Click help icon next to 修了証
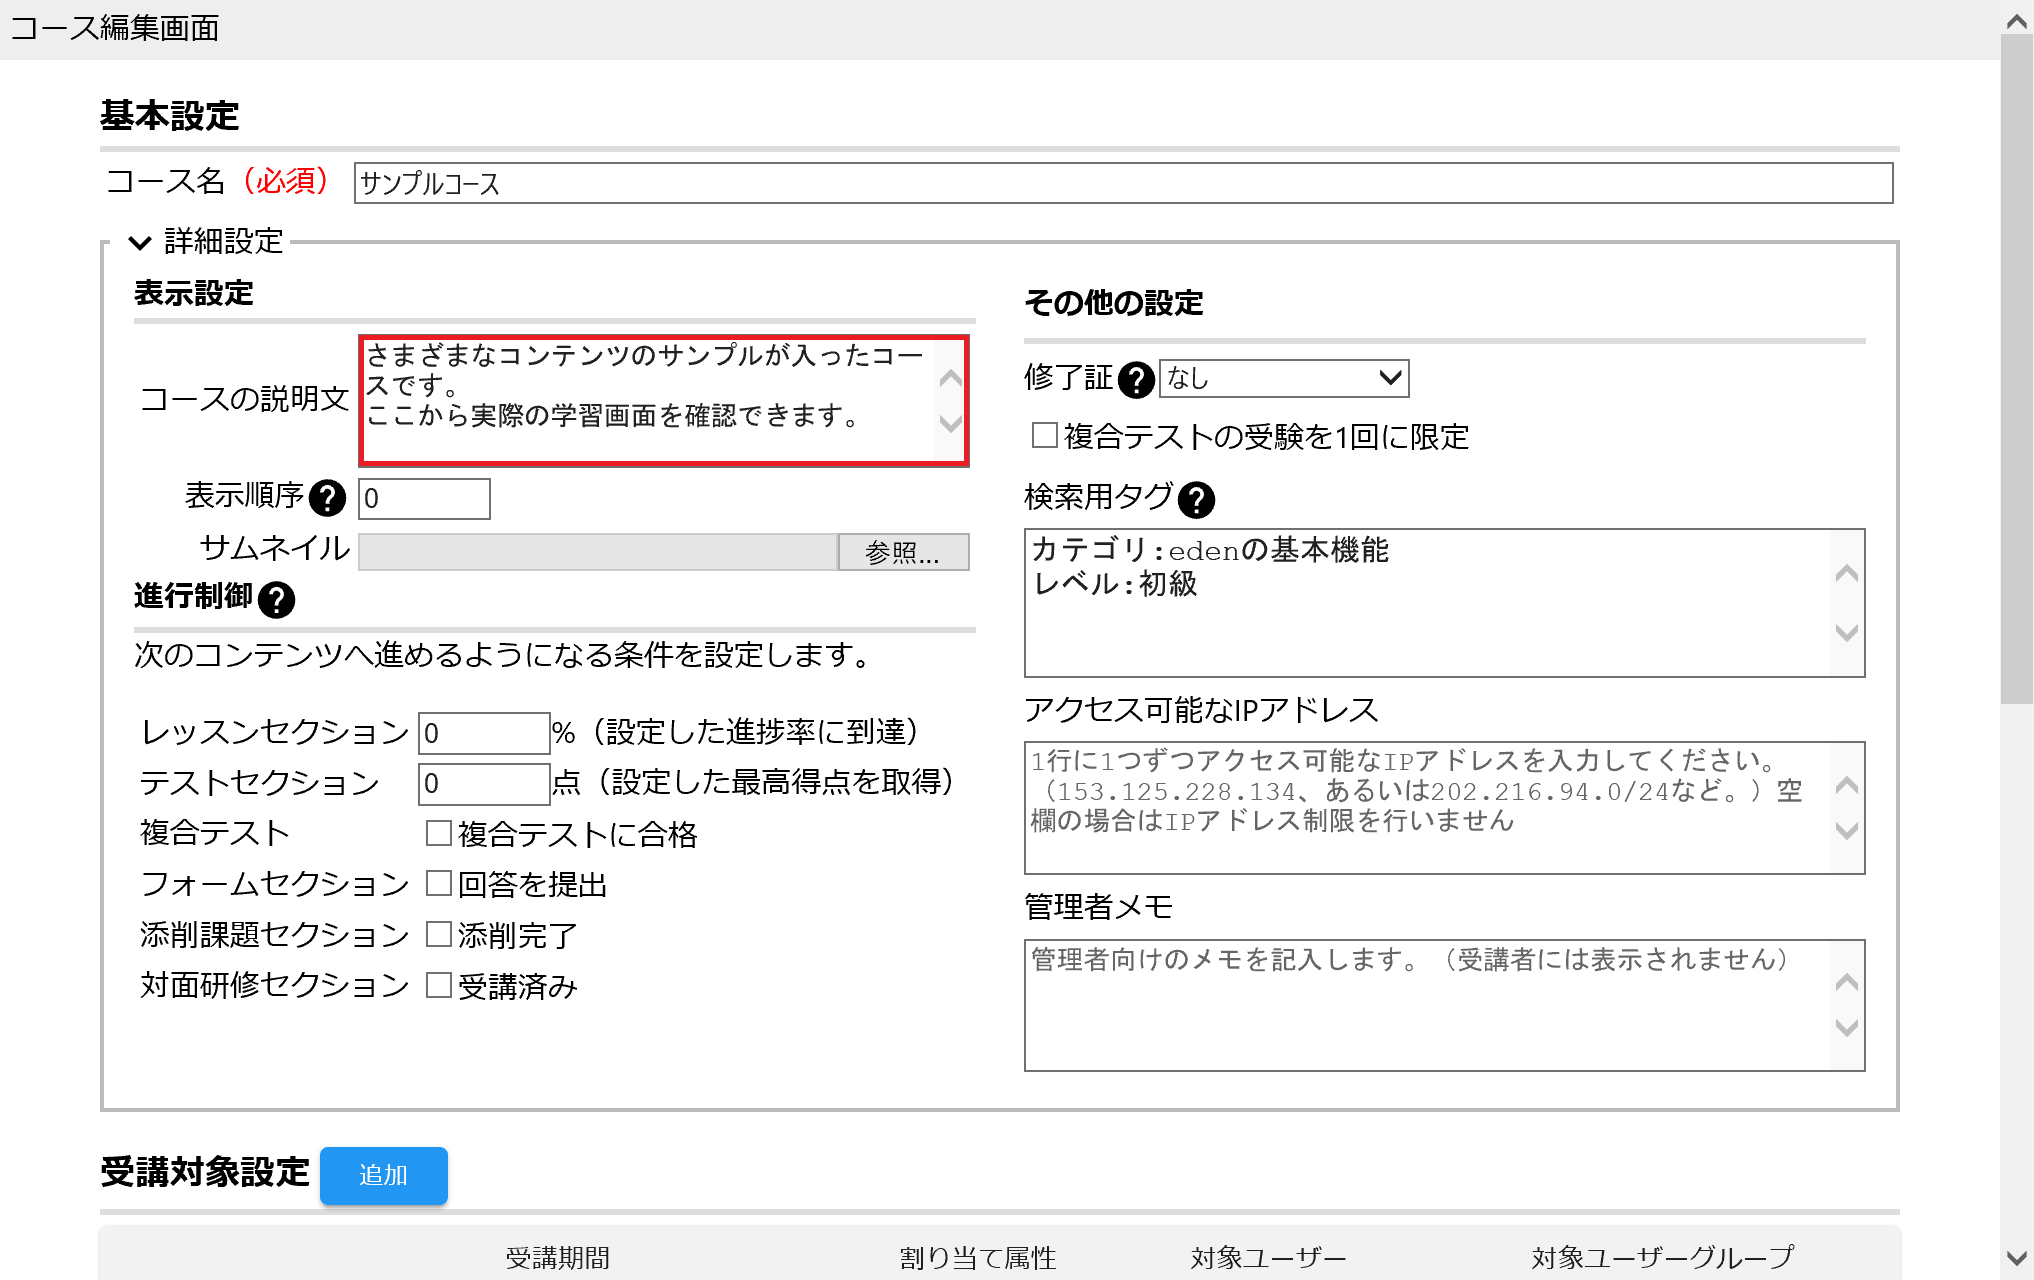The height and width of the screenshot is (1280, 2034). (1136, 379)
